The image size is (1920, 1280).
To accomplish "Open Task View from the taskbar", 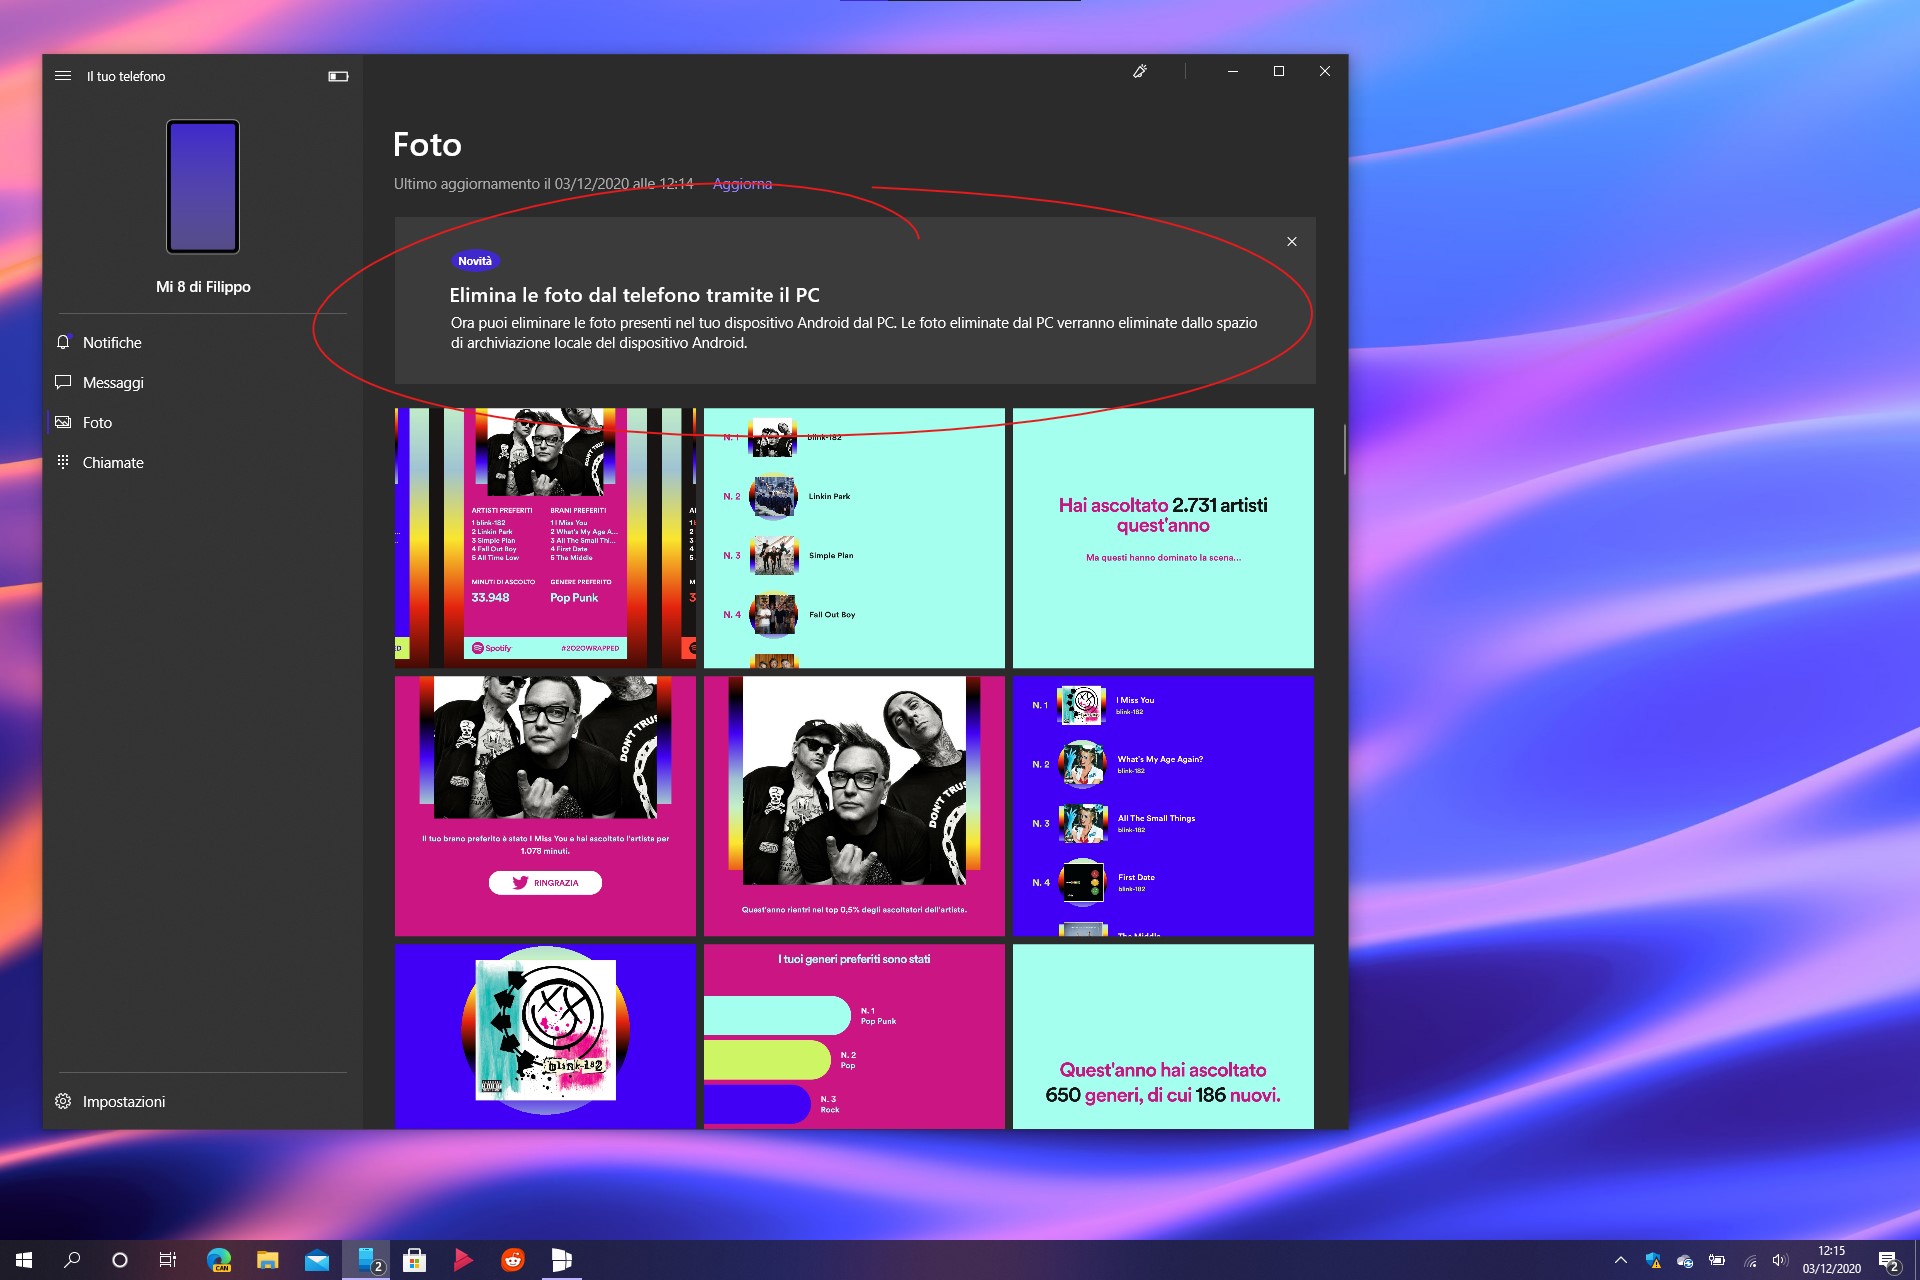I will [x=168, y=1260].
